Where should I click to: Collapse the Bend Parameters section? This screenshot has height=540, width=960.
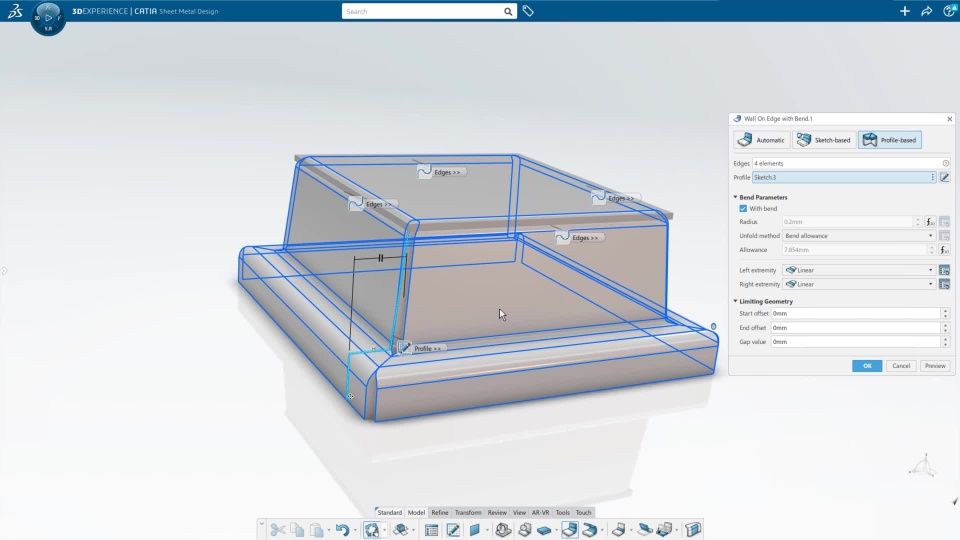(x=735, y=197)
